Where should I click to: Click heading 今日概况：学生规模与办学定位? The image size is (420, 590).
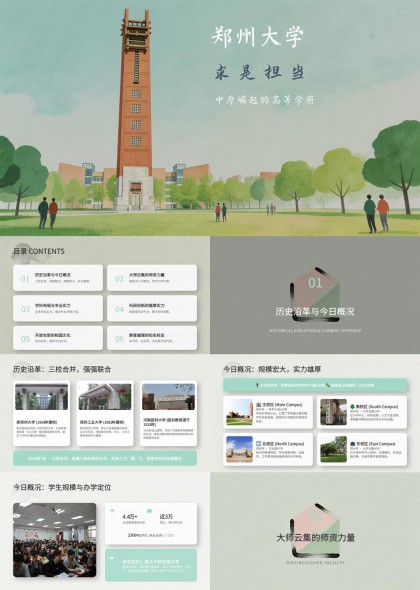[x=62, y=487]
